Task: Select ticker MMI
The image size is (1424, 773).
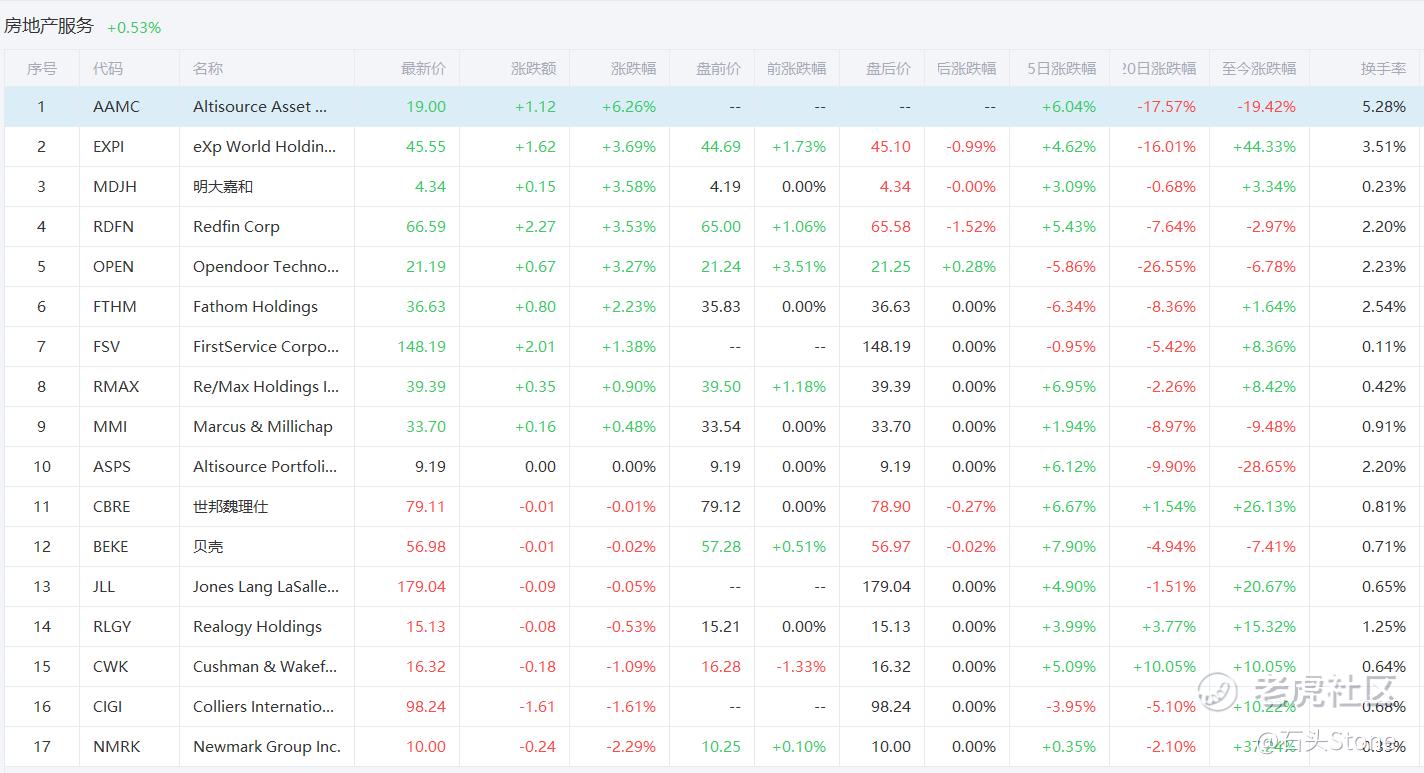Action: (110, 427)
